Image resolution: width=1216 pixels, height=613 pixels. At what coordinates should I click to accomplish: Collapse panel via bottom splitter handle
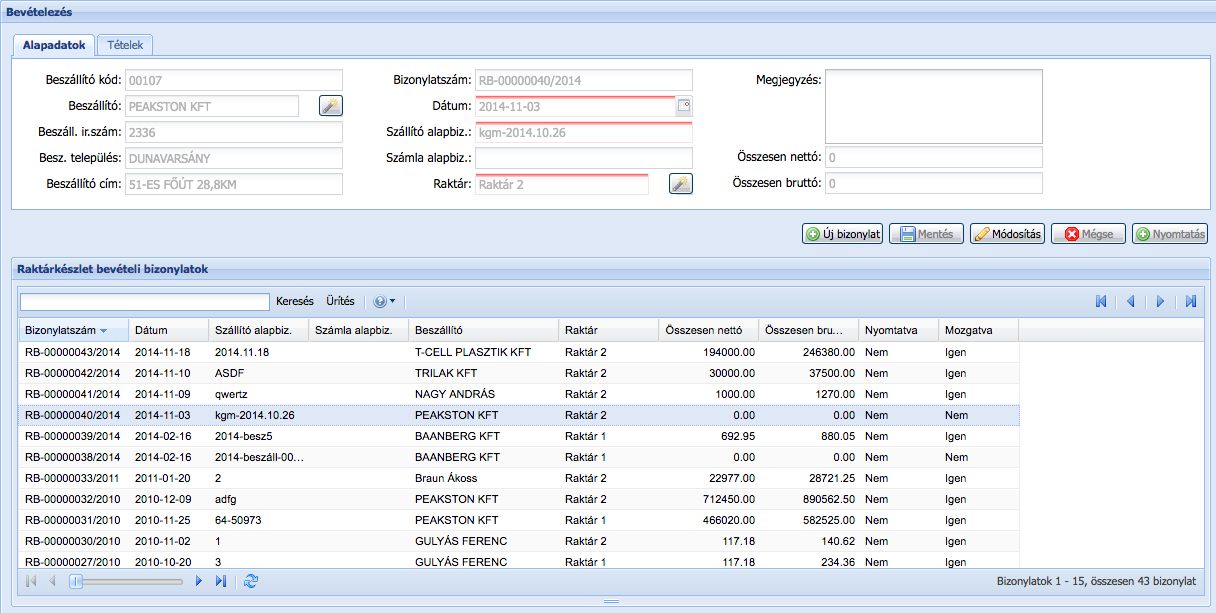(611, 602)
